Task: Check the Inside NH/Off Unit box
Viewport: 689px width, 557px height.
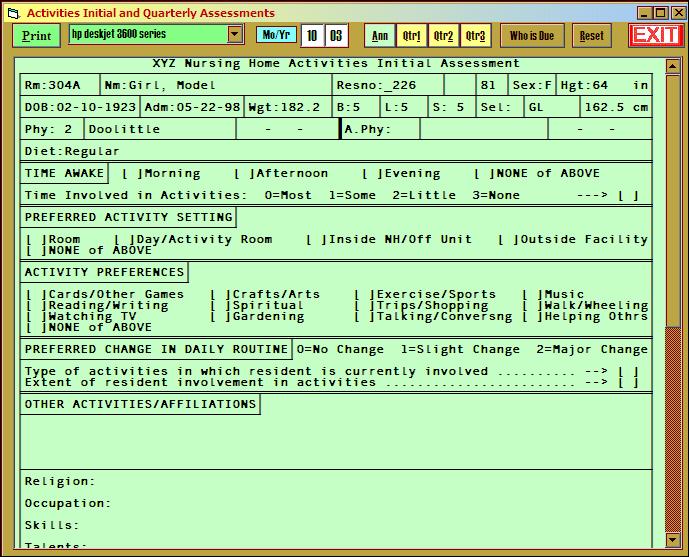Action: pyautogui.click(x=316, y=239)
